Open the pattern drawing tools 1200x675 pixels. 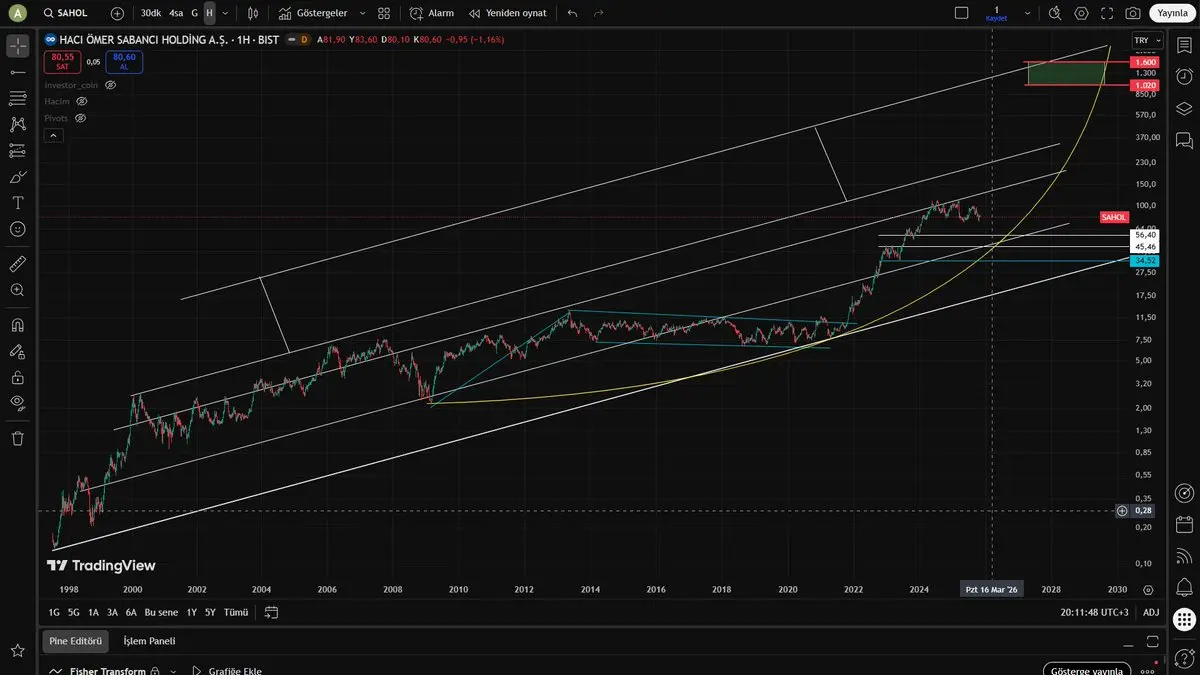[x=17, y=124]
